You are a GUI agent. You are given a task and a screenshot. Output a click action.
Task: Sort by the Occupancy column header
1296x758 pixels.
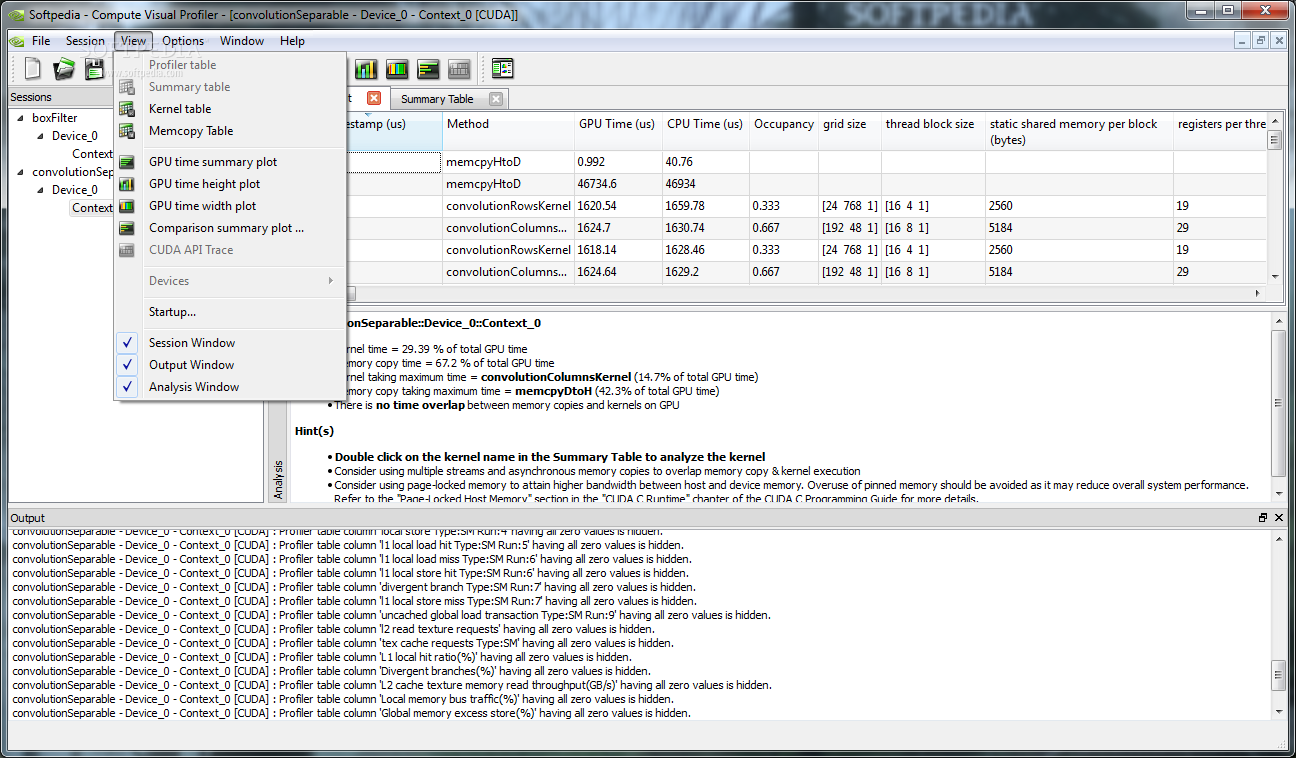pyautogui.click(x=784, y=132)
